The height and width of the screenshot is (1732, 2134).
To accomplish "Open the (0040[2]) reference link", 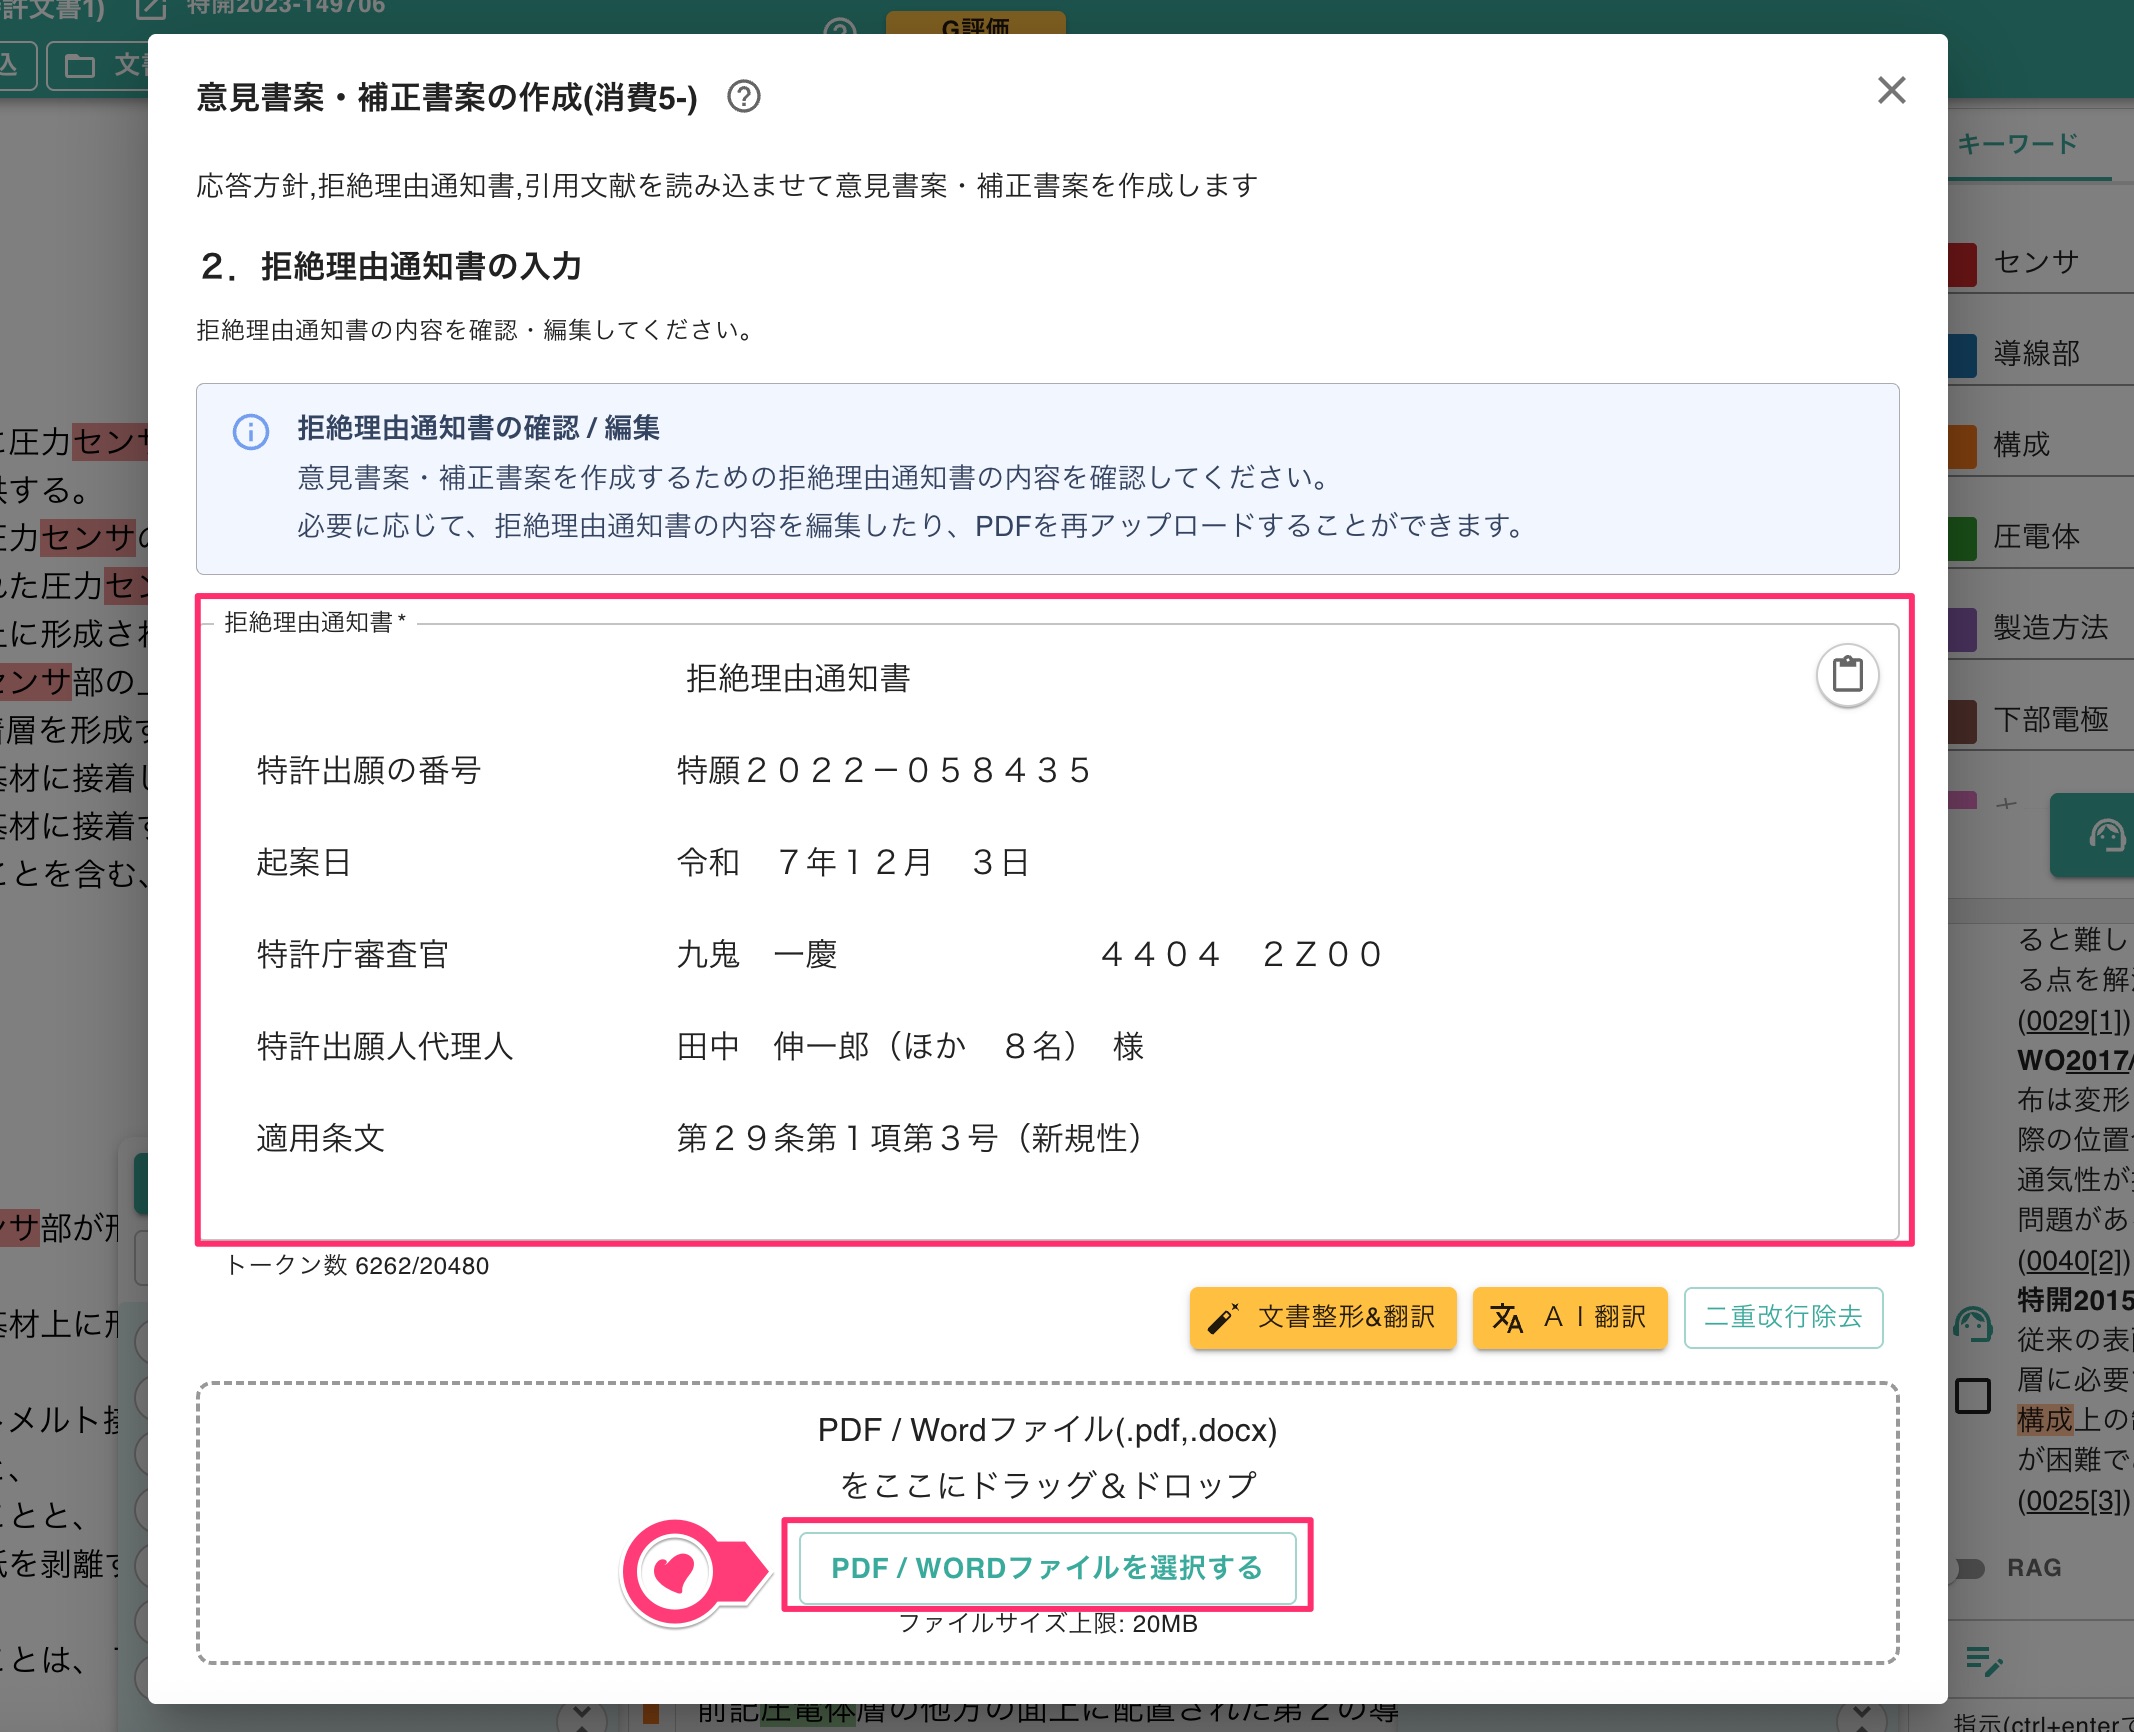I will click(2074, 1260).
